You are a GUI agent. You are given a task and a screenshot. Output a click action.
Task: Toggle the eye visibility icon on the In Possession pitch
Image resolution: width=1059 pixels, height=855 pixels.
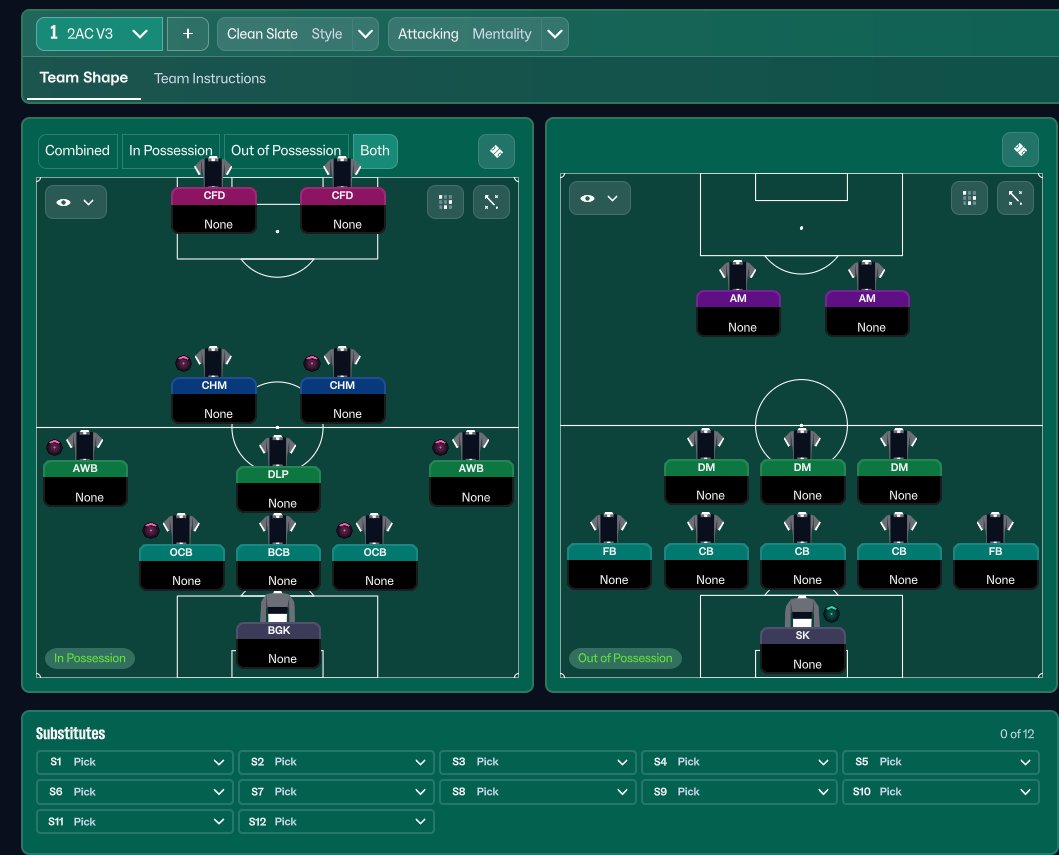point(63,202)
